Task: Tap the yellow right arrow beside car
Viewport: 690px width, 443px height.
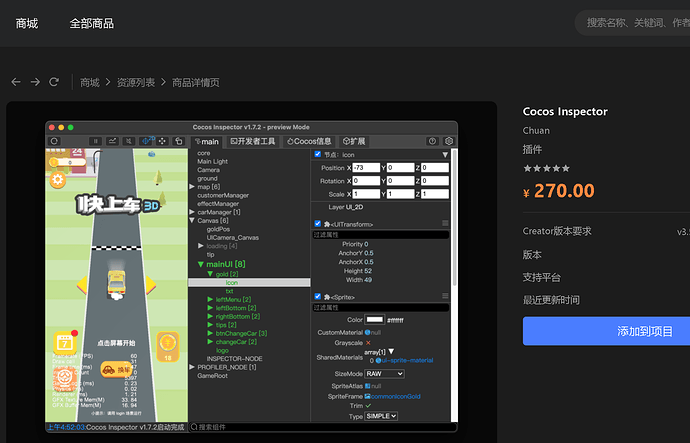Action: tap(151, 286)
